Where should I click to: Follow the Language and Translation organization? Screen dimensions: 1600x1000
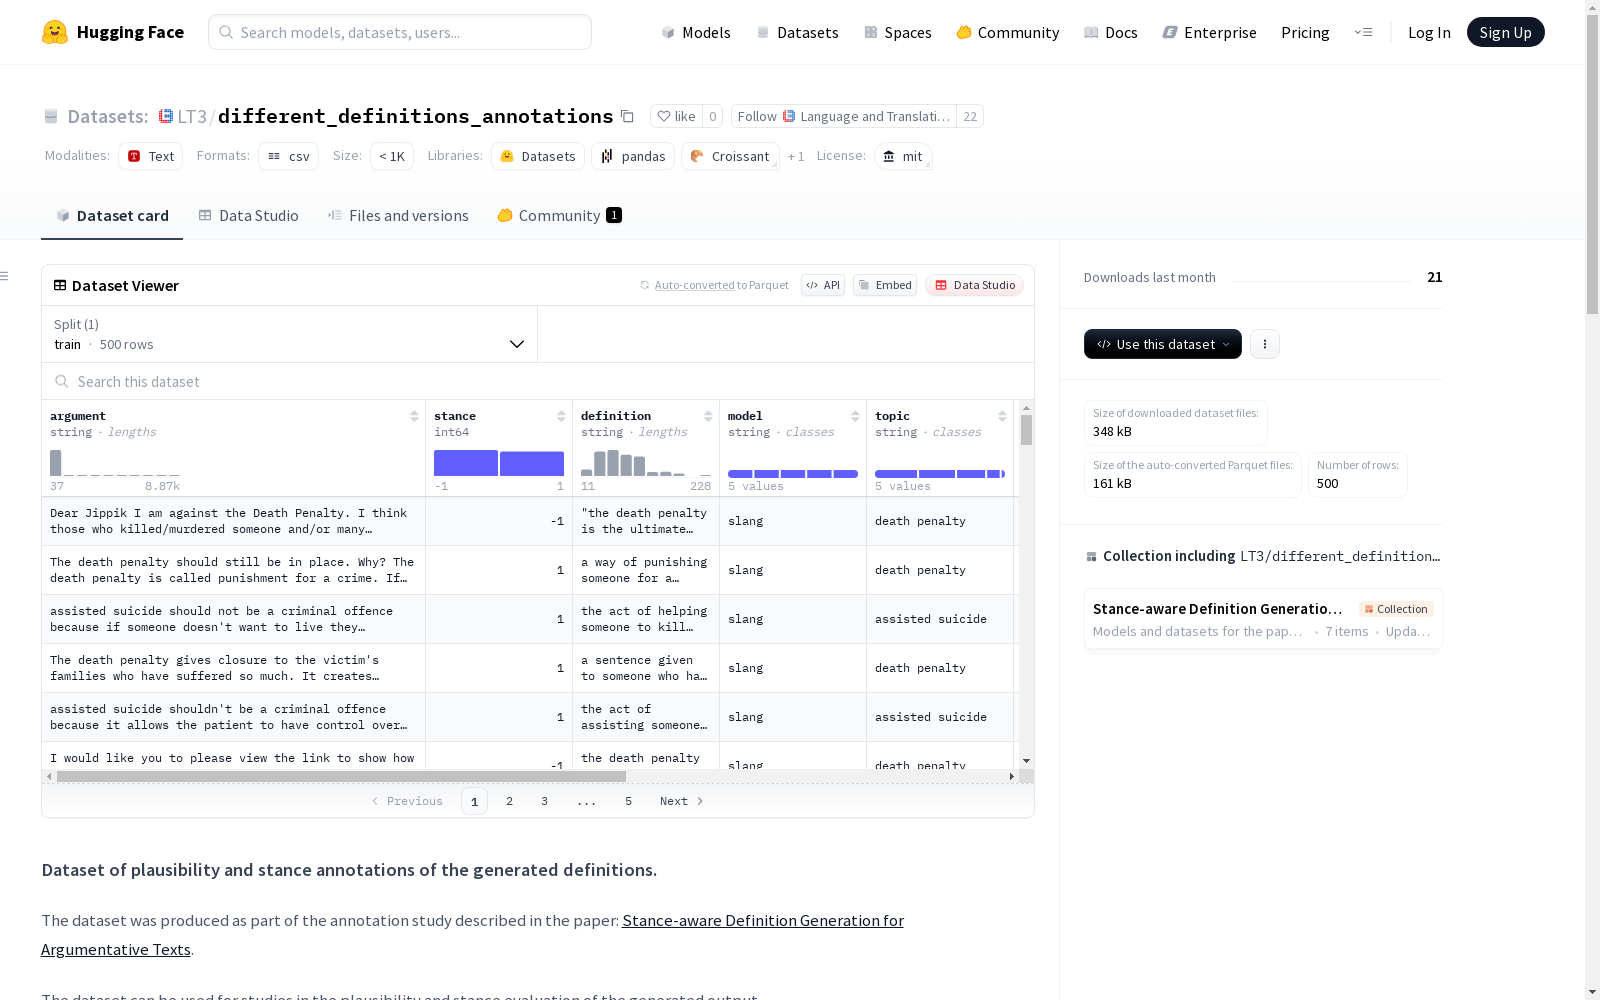point(844,116)
